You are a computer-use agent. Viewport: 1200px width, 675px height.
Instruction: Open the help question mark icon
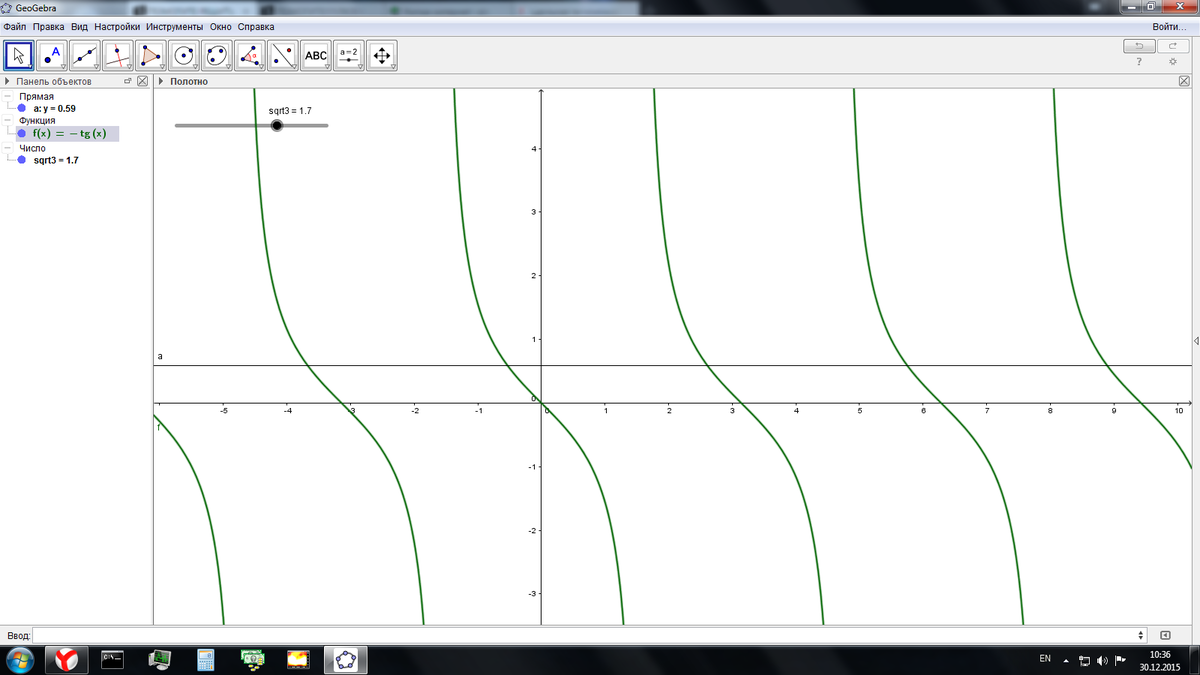[x=1139, y=62]
